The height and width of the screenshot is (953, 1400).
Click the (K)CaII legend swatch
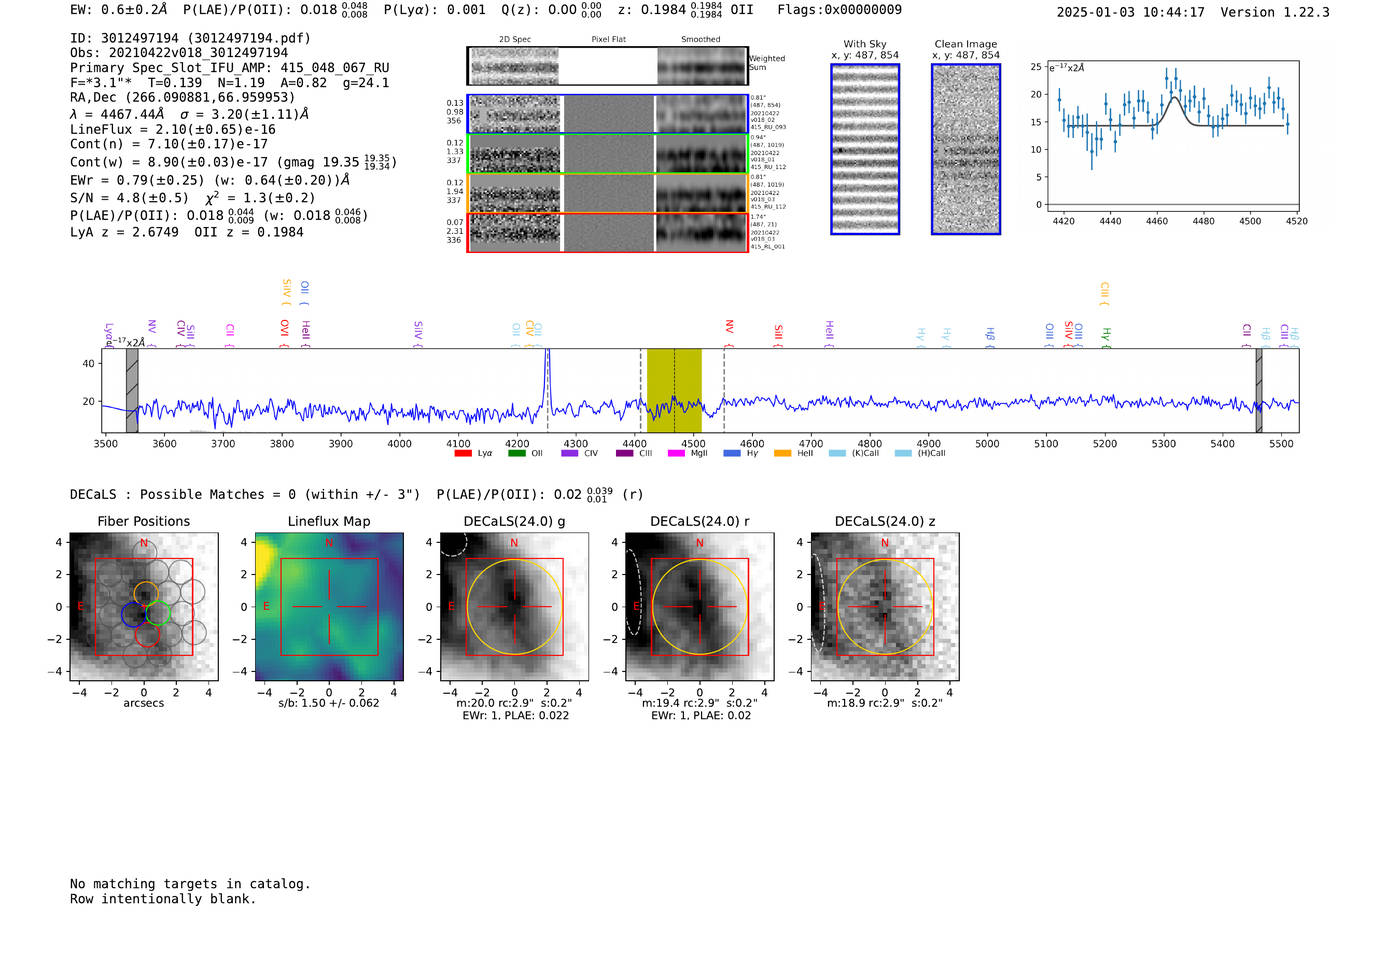click(x=837, y=453)
